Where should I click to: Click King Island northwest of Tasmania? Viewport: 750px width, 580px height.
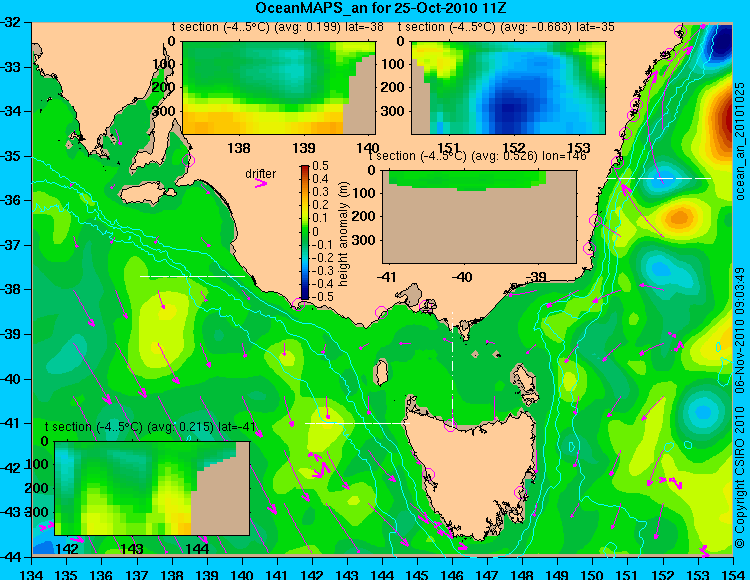(x=381, y=372)
